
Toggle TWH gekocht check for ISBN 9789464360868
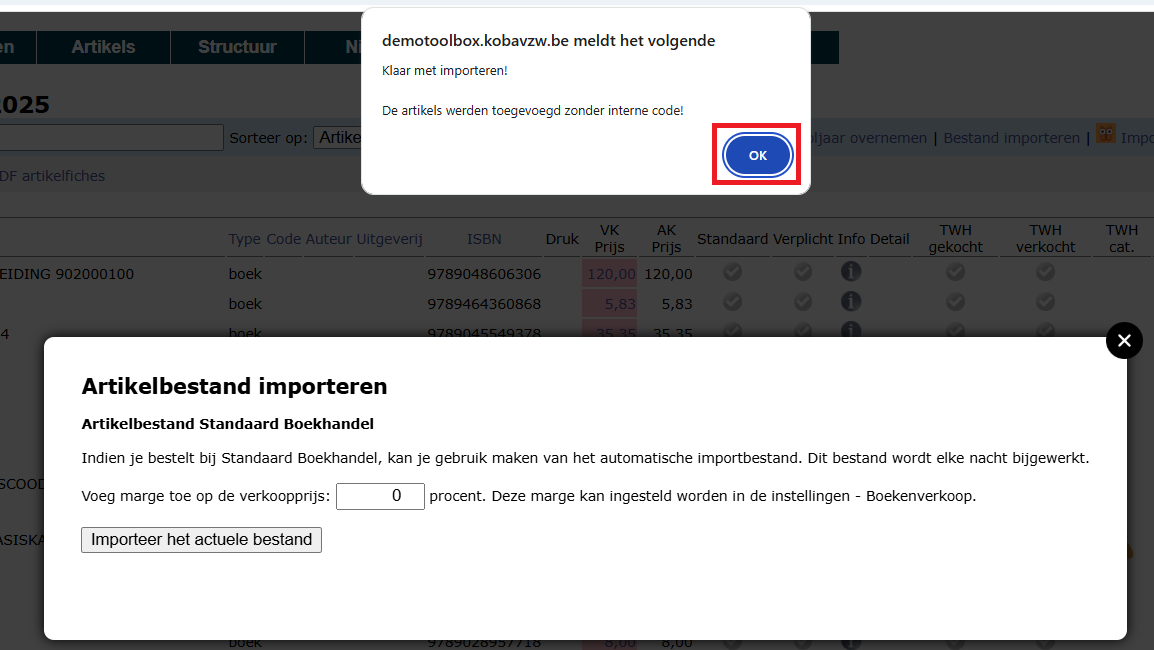955,302
